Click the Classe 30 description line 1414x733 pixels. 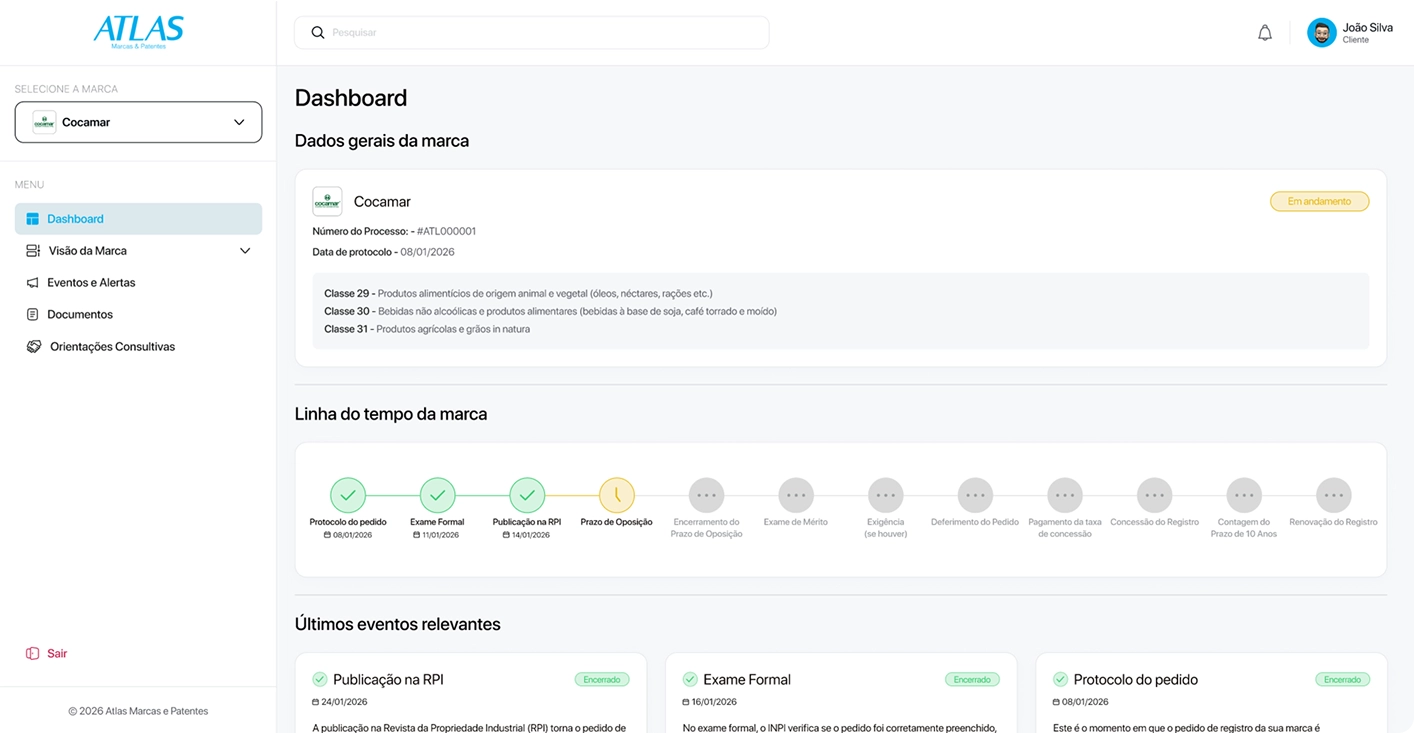[550, 311]
